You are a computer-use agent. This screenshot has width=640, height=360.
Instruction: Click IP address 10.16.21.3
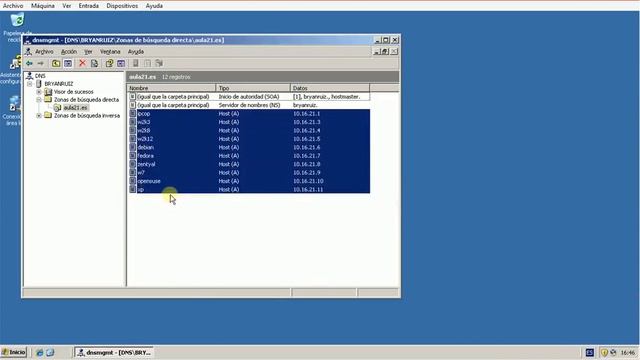click(307, 122)
